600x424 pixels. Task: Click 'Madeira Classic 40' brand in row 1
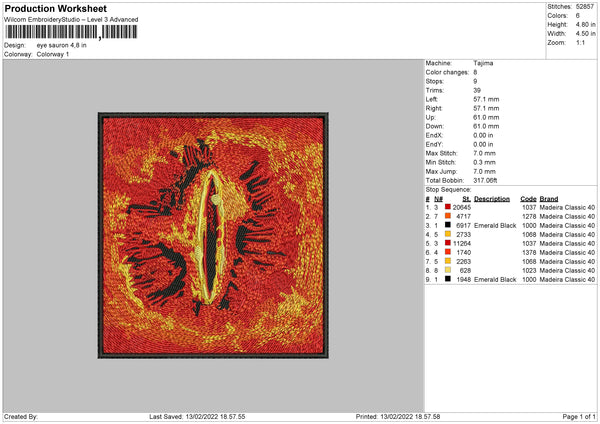point(567,207)
